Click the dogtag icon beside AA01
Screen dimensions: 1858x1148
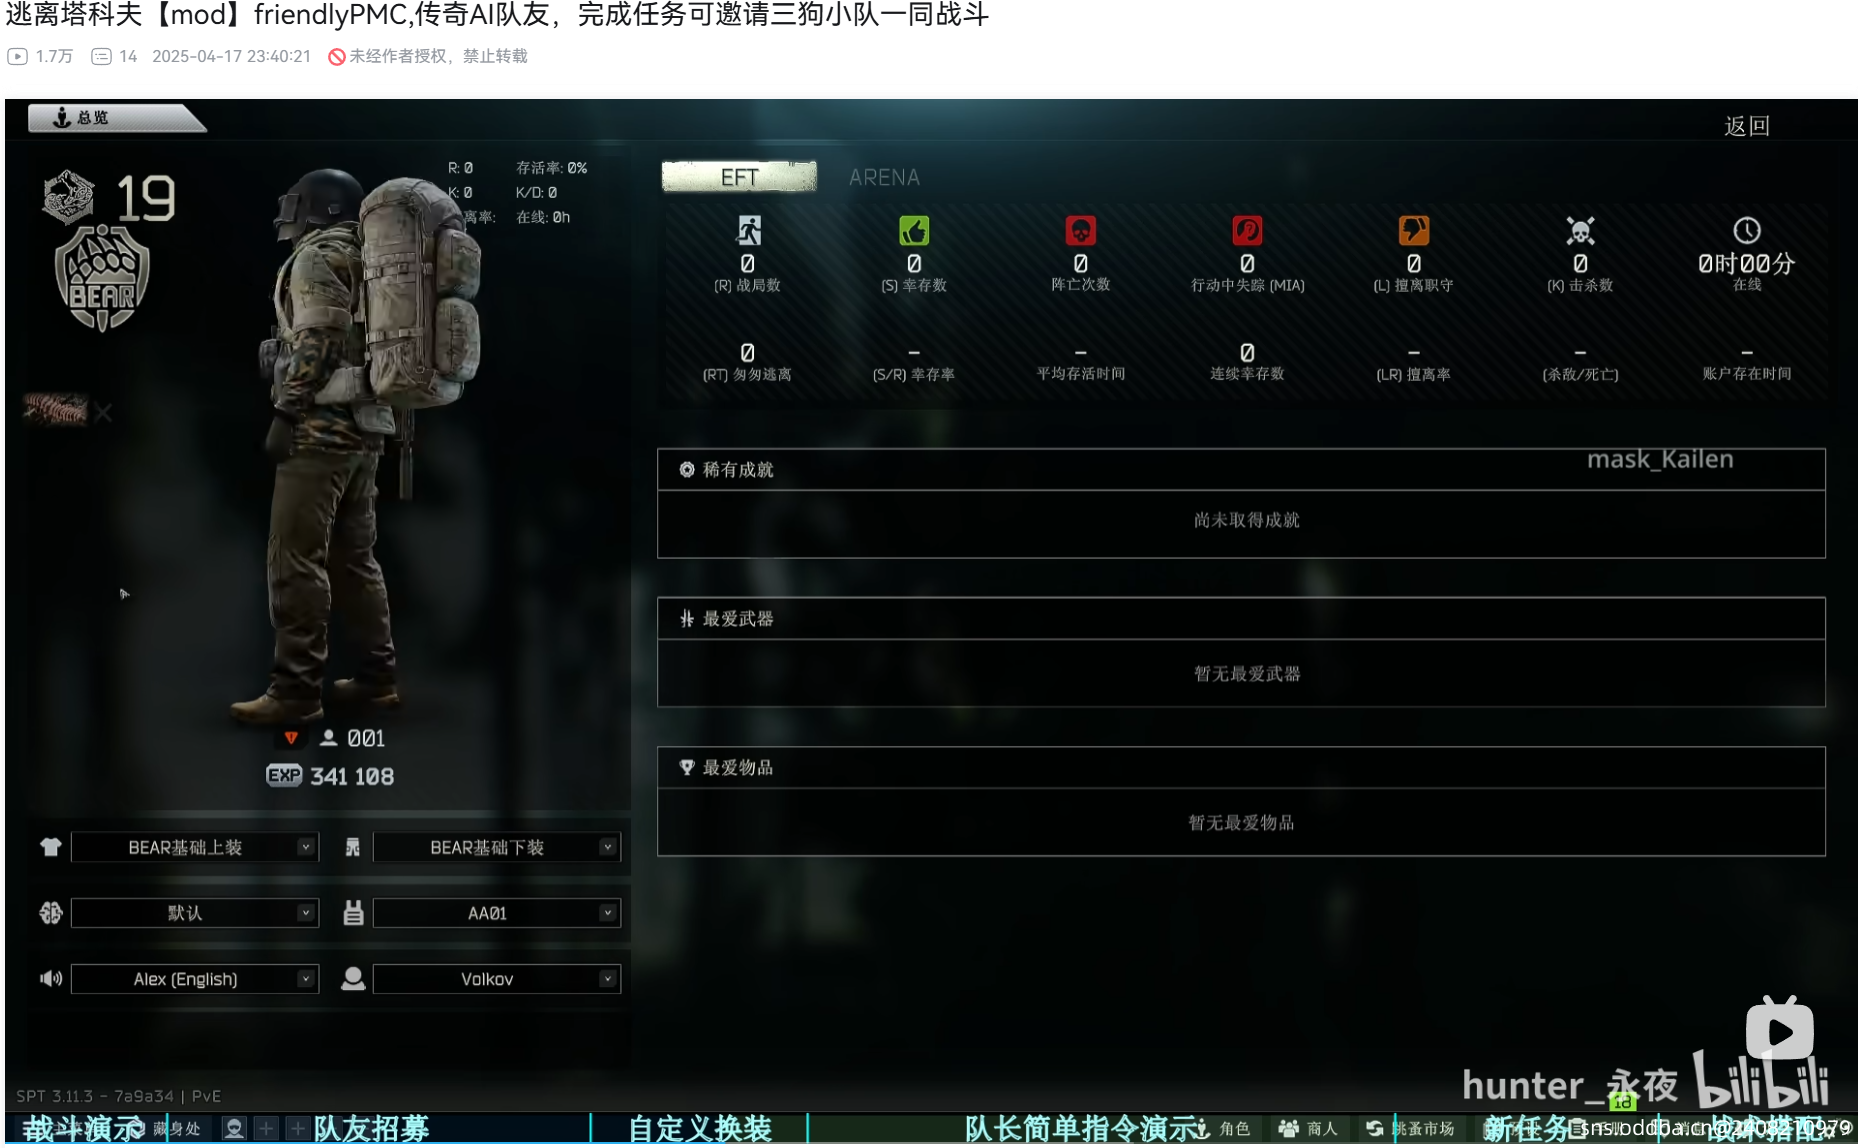coord(353,912)
